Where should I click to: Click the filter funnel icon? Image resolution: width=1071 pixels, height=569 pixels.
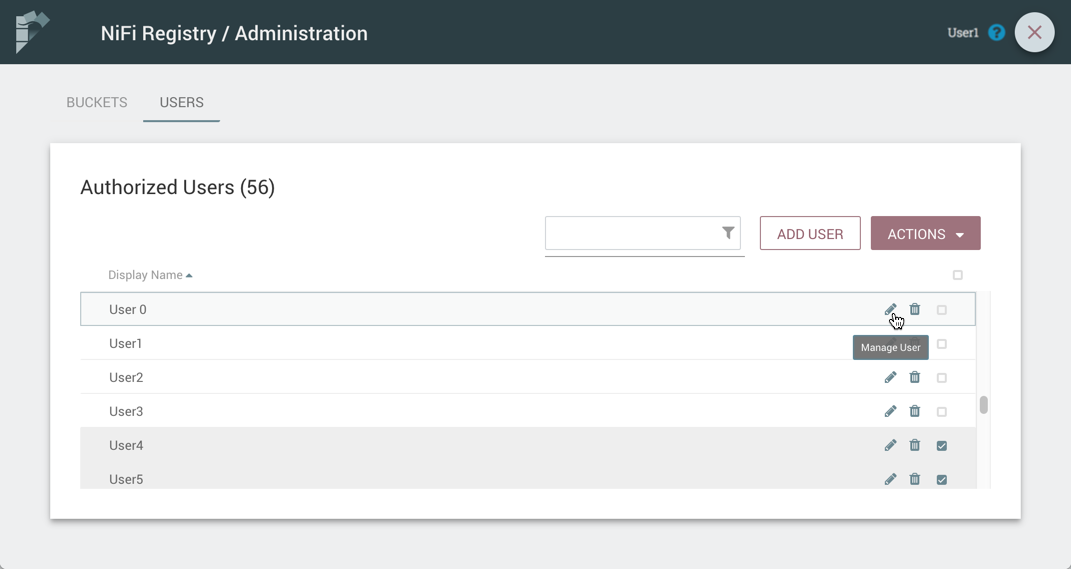[728, 233]
